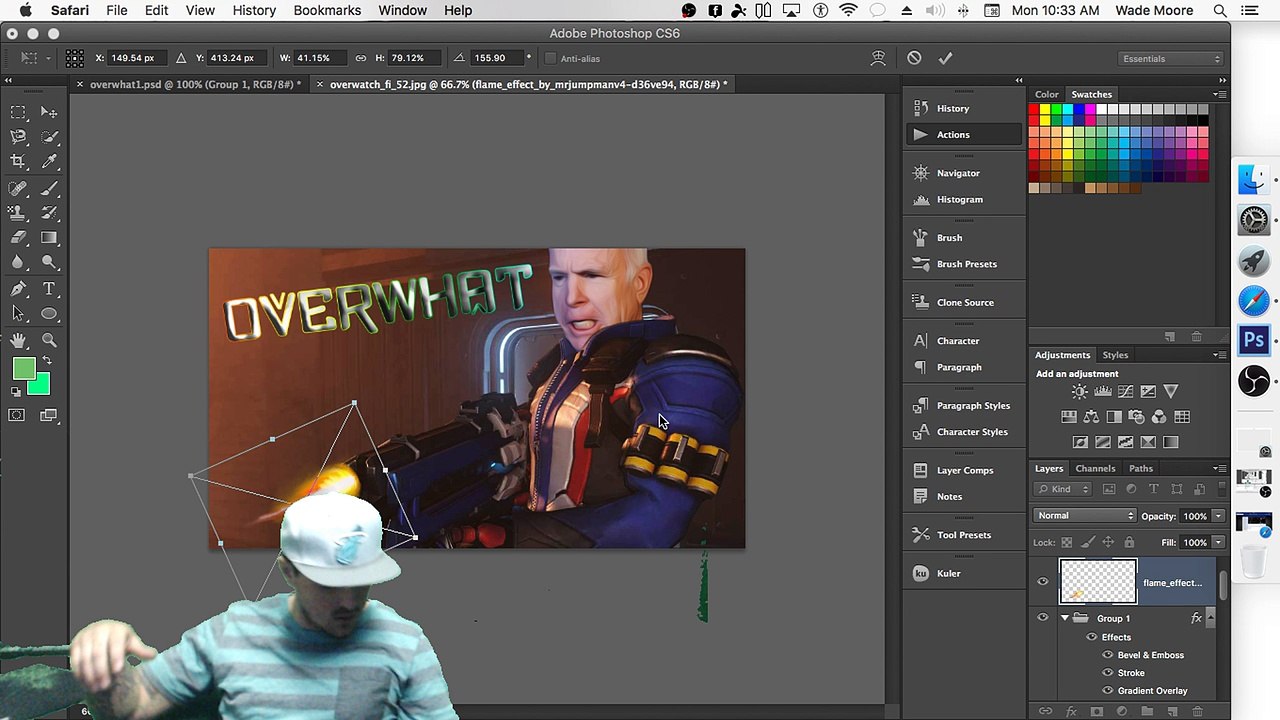Select the Hand tool
Image resolution: width=1280 pixels, height=720 pixels.
pos(18,341)
